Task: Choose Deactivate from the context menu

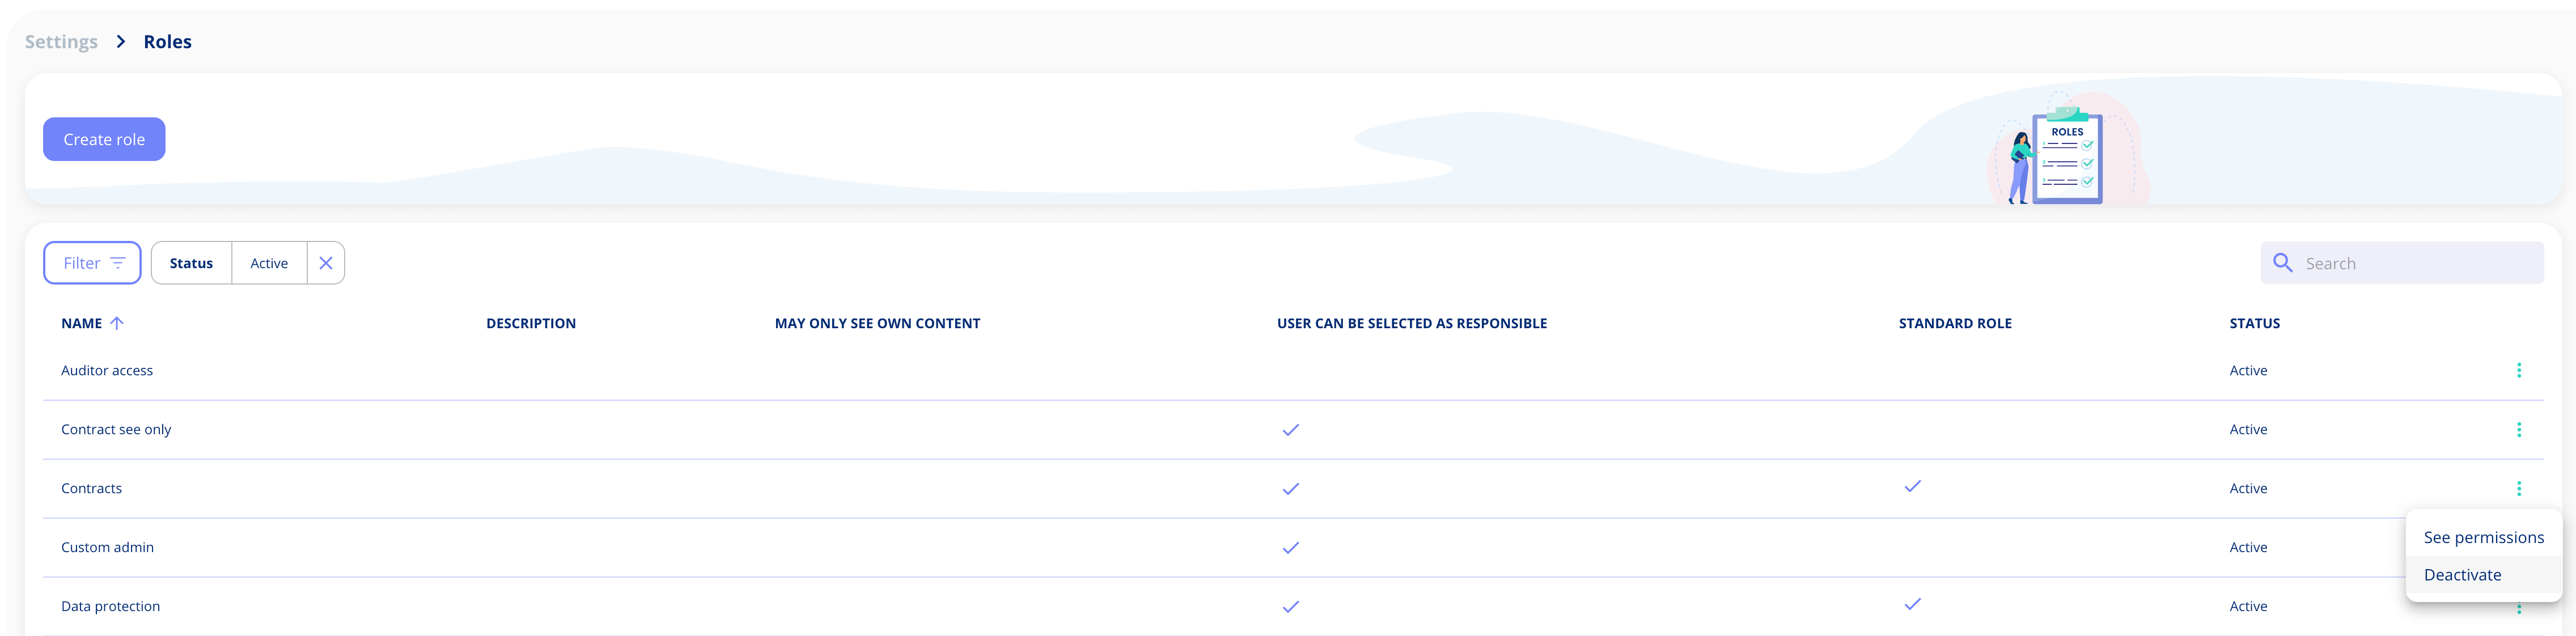Action: (2462, 574)
